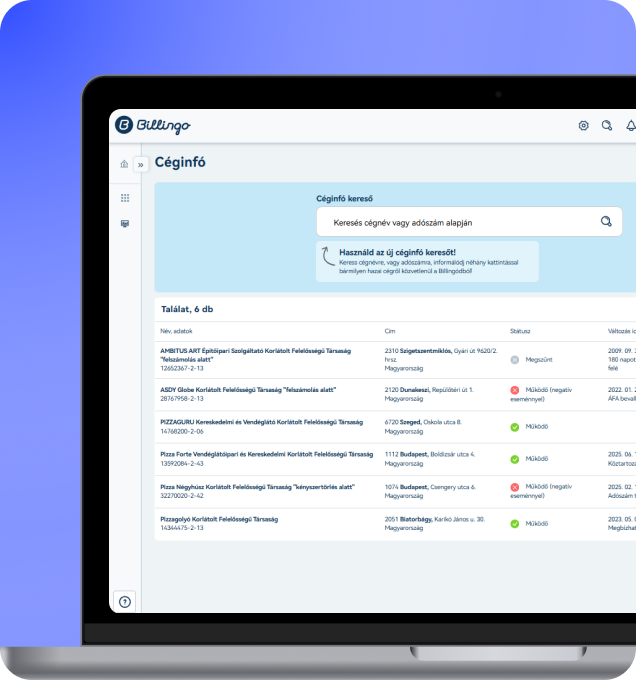The image size is (636, 680).
Task: Click the 'Név, adatok' column header
Action: click(x=176, y=331)
